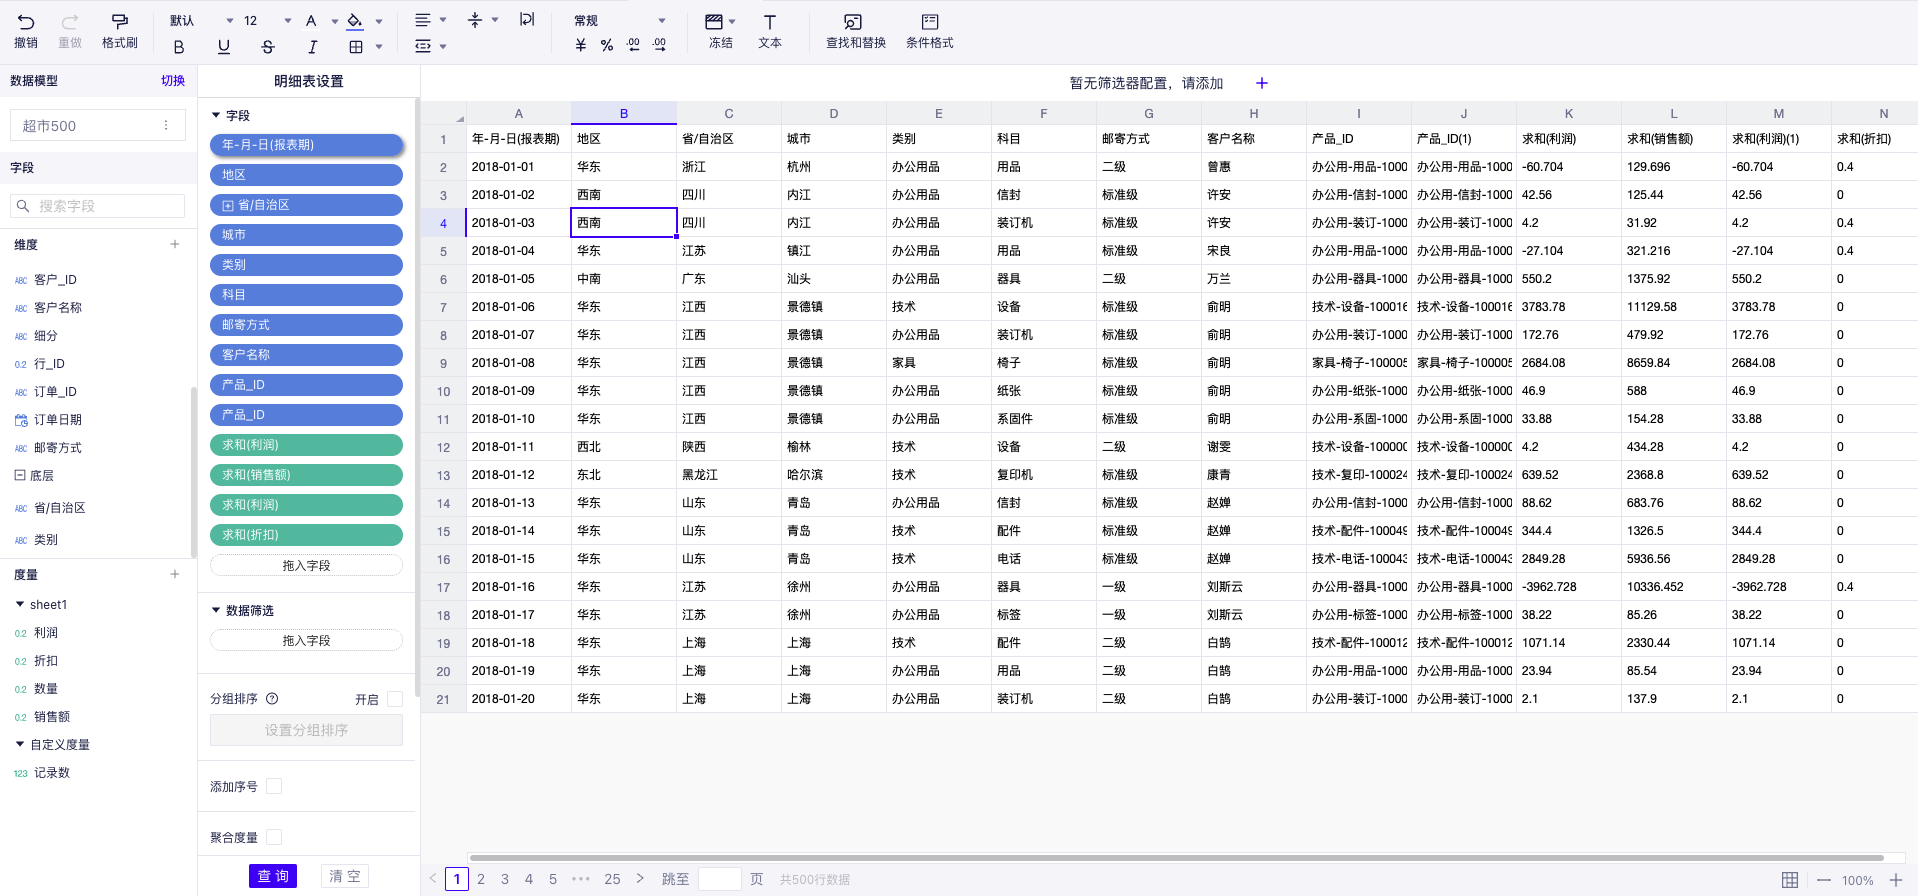1918x896 pixels.
Task: Open the font size dropdown
Action: tap(287, 21)
